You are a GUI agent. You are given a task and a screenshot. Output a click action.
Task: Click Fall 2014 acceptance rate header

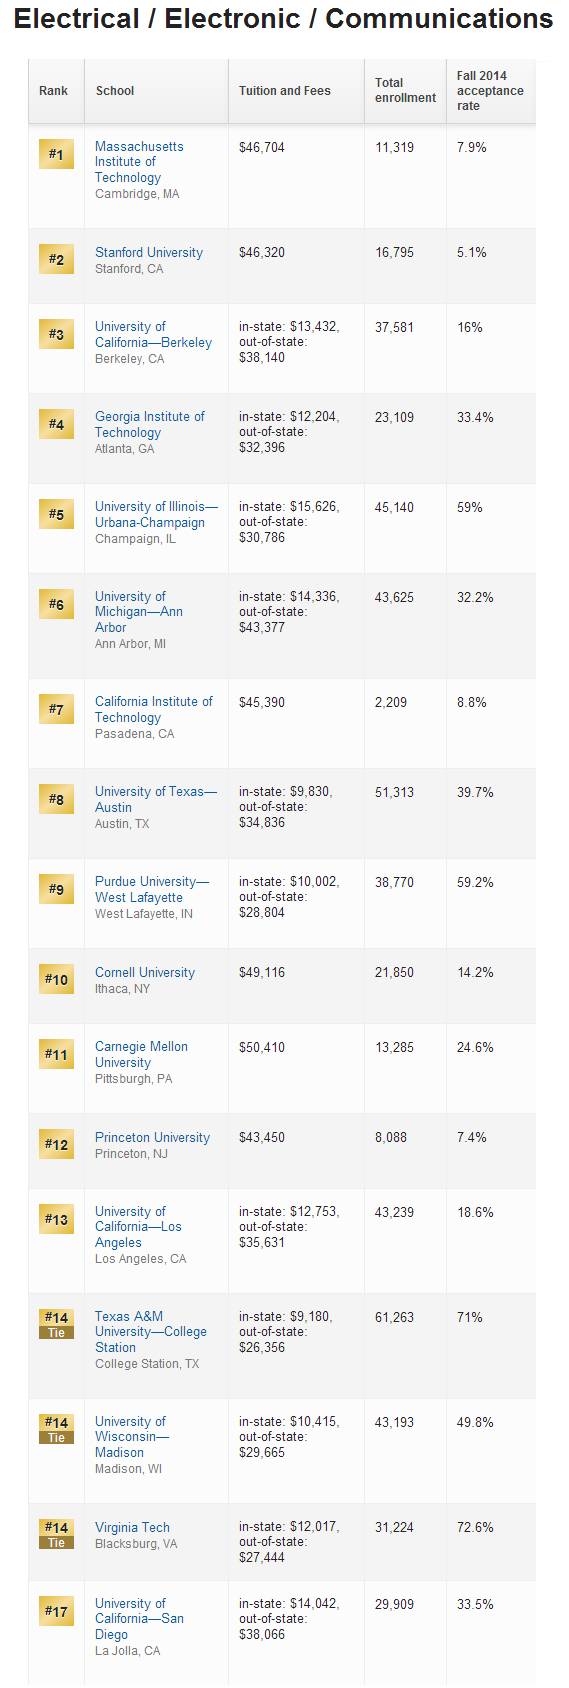490,91
